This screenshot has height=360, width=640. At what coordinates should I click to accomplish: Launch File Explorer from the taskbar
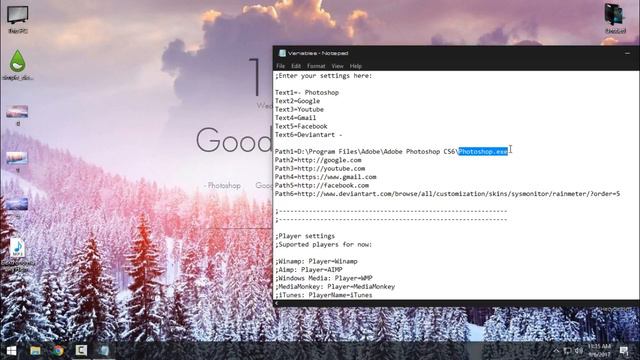click(35, 351)
